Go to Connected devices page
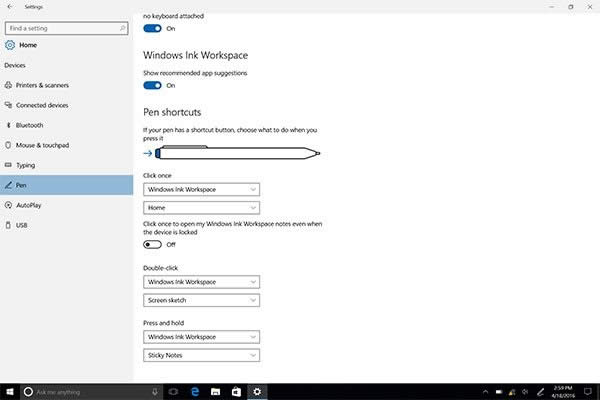This screenshot has width=600, height=400. tap(45, 105)
